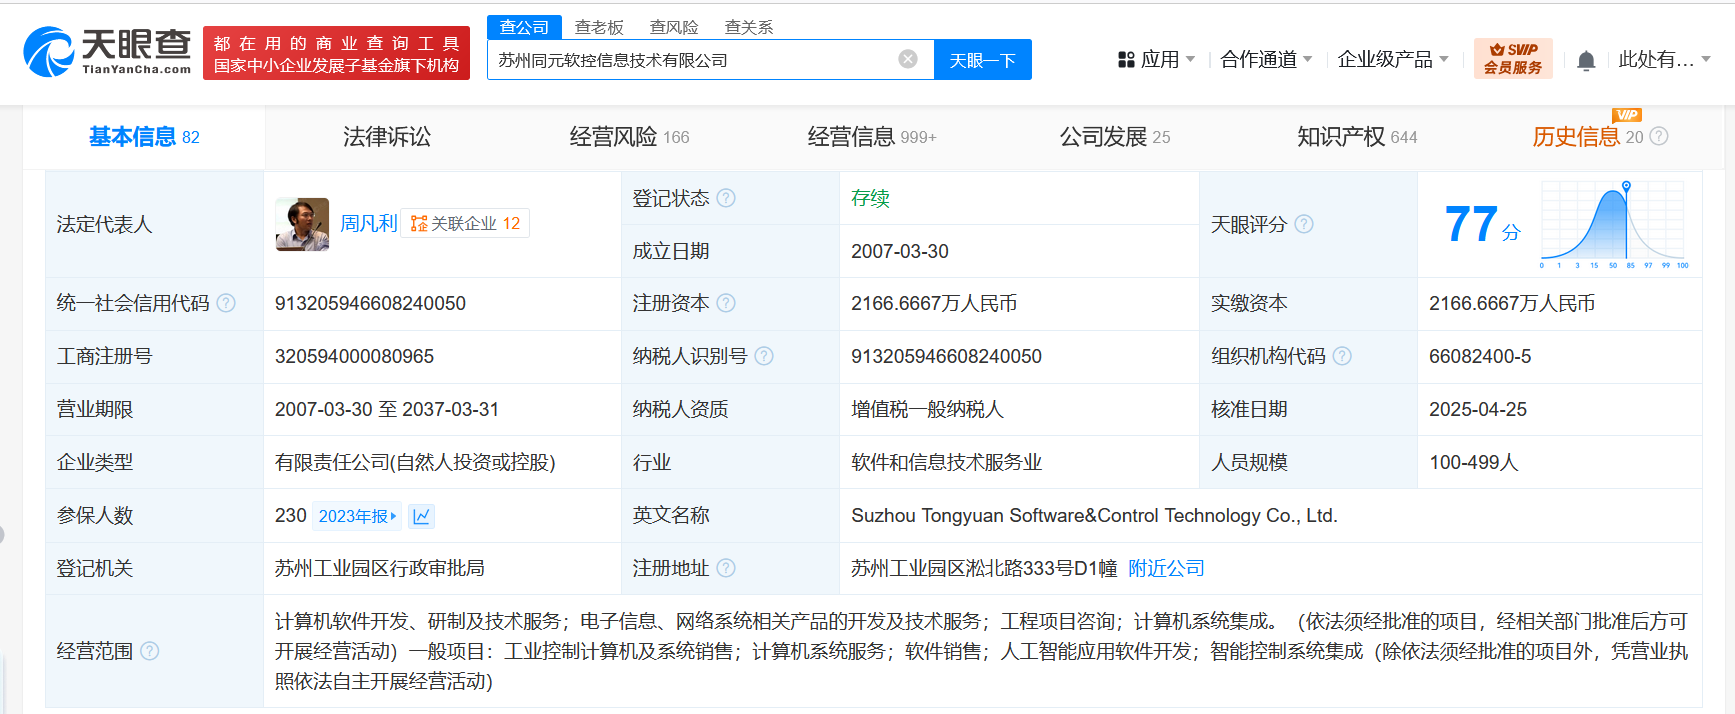Expand the 合作通道 dropdown
1735x714 pixels.
[1266, 60]
